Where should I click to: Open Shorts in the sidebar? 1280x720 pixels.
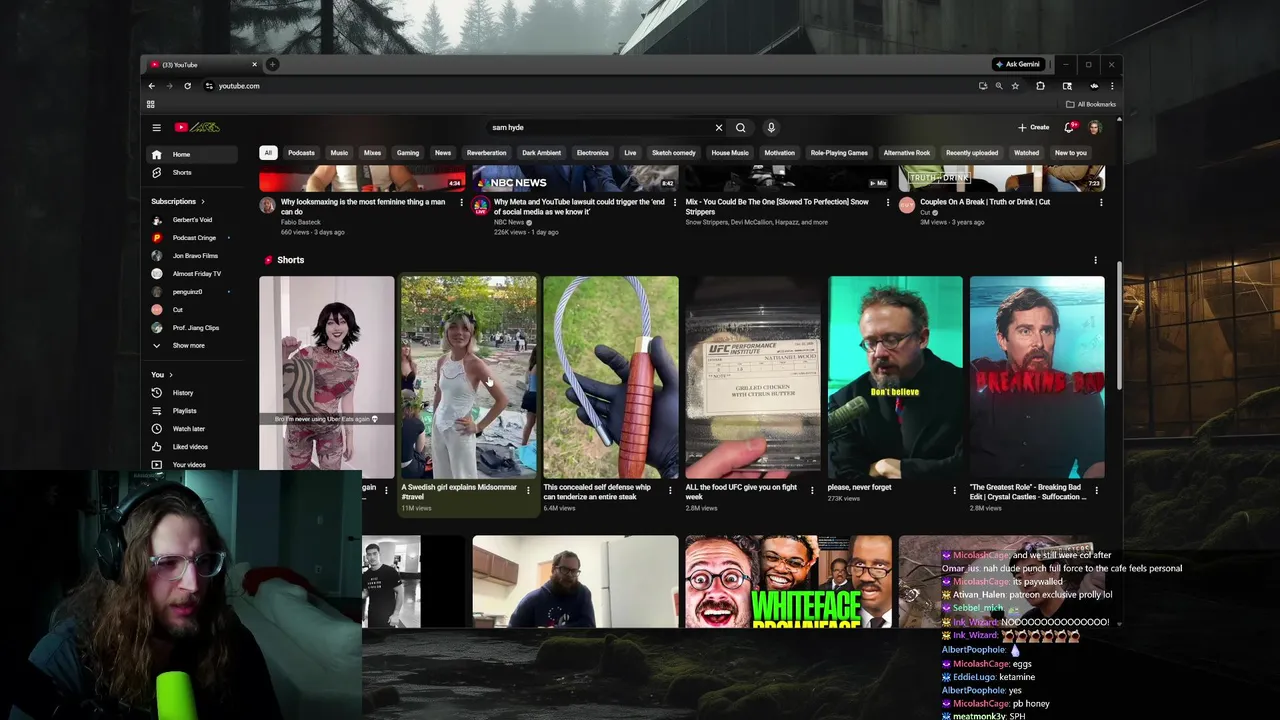tap(191, 172)
